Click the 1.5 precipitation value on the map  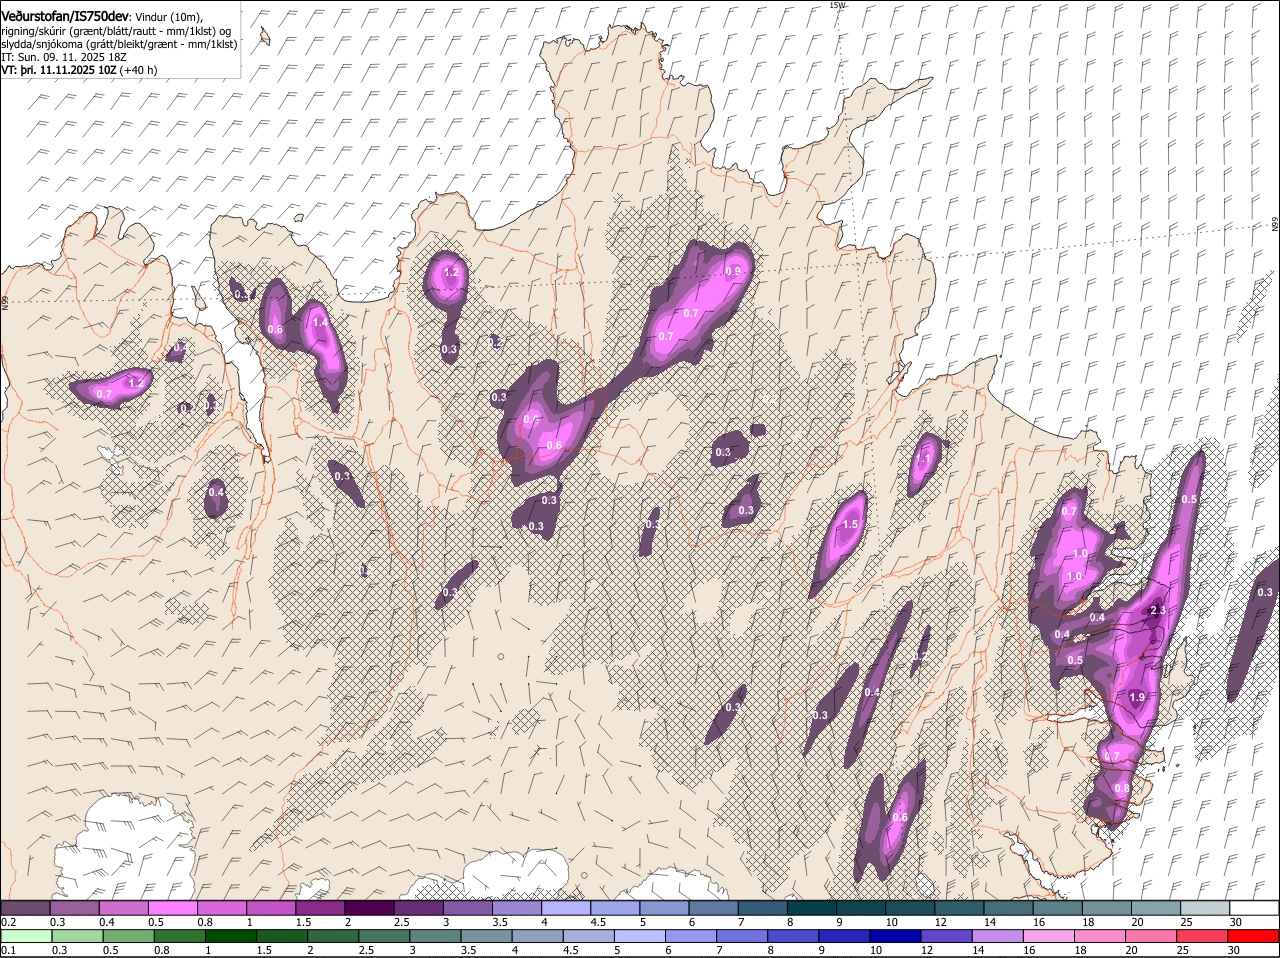coord(850,525)
